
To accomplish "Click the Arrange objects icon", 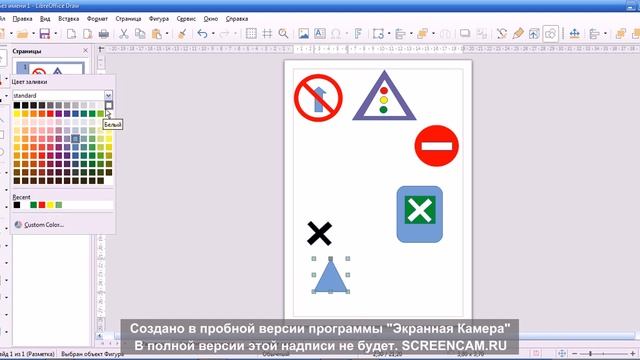I will 422,33.
